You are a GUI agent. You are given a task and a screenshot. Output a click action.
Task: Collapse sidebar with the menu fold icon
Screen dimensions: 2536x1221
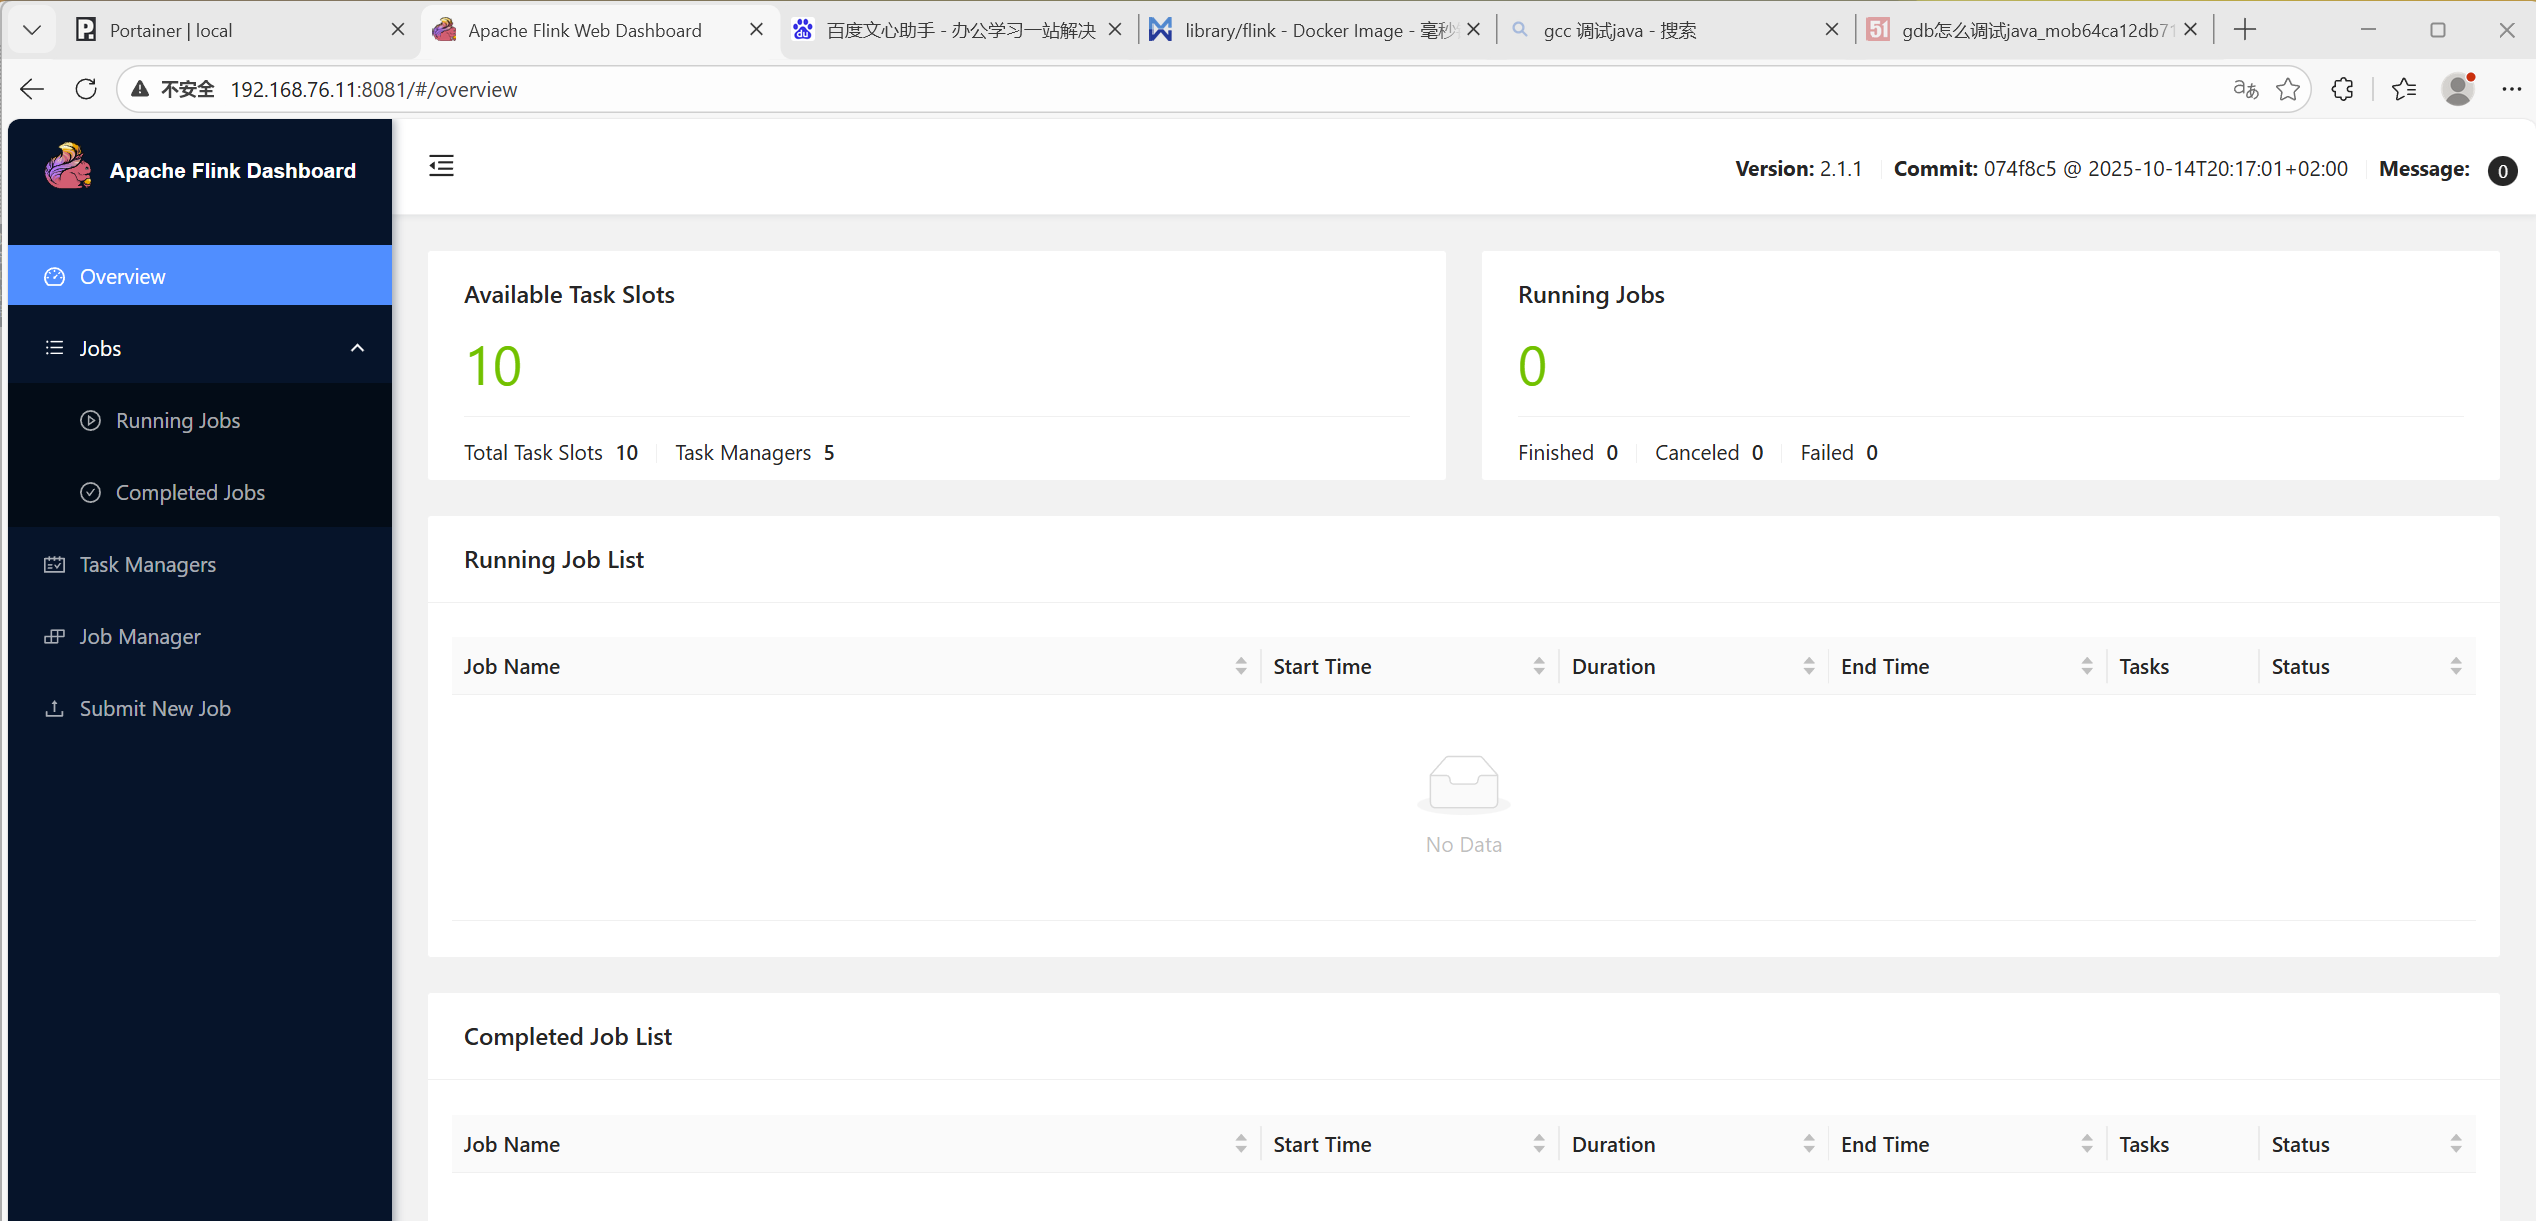441,166
